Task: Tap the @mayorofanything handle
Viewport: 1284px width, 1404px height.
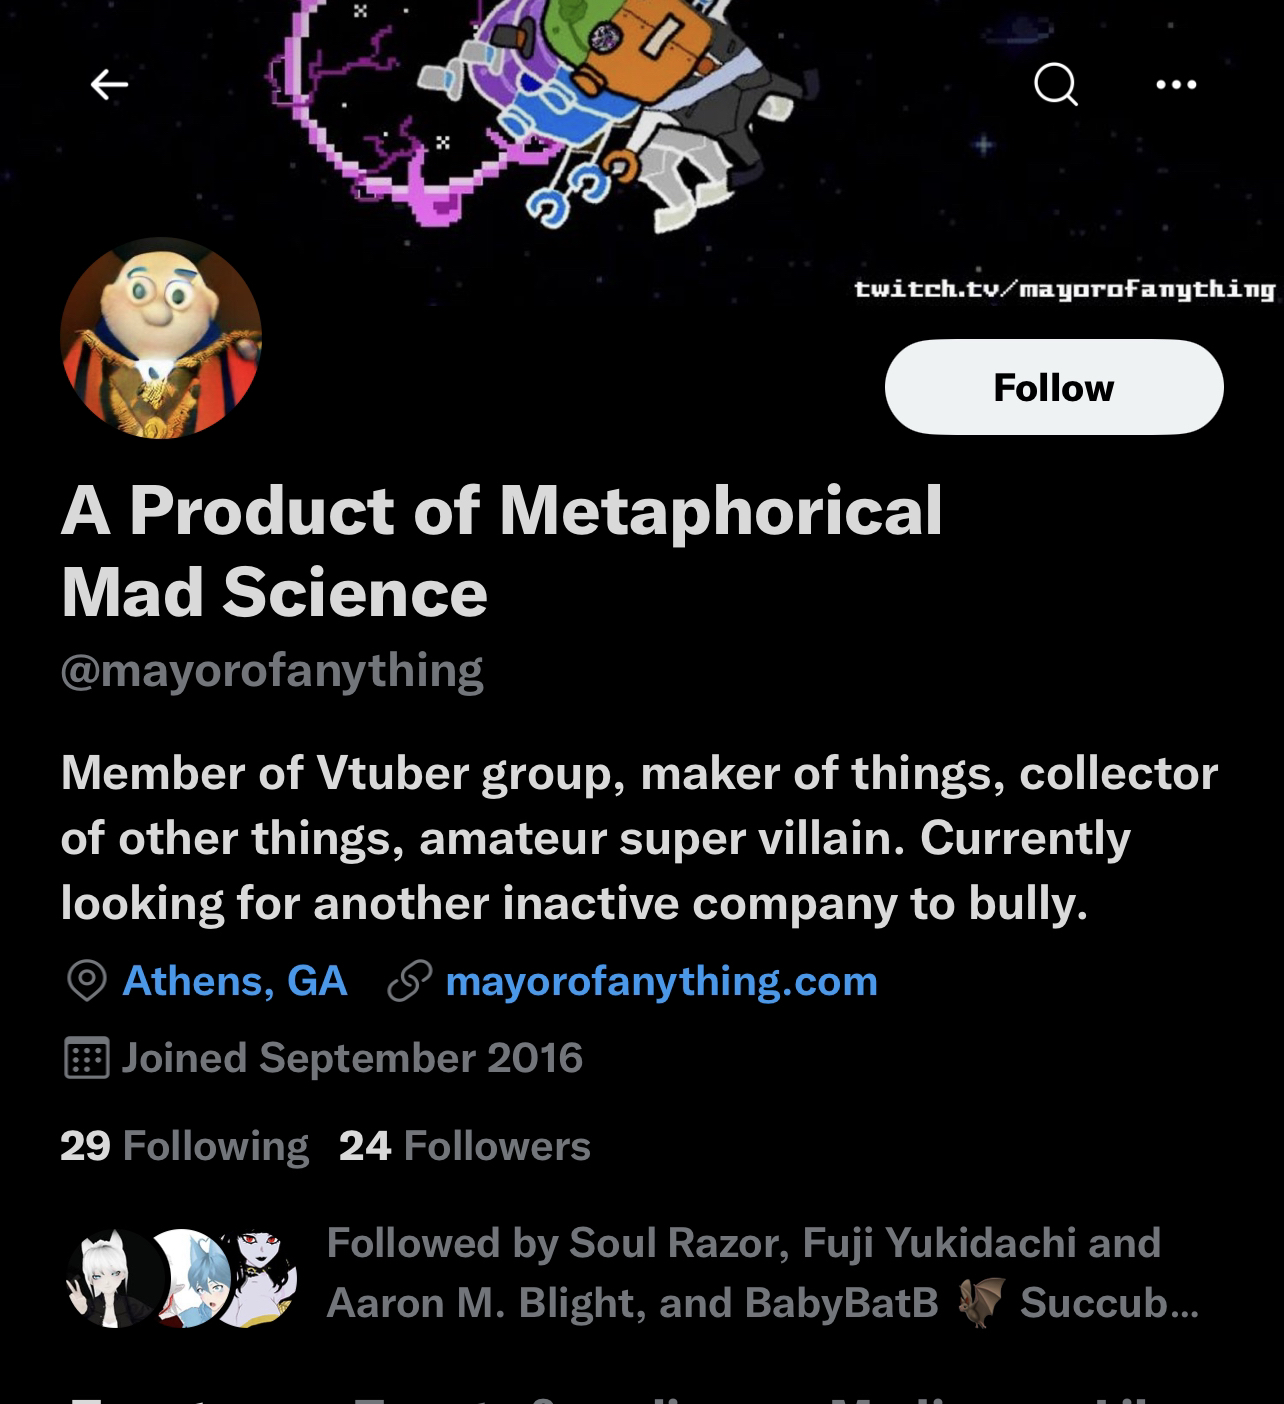Action: point(271,670)
